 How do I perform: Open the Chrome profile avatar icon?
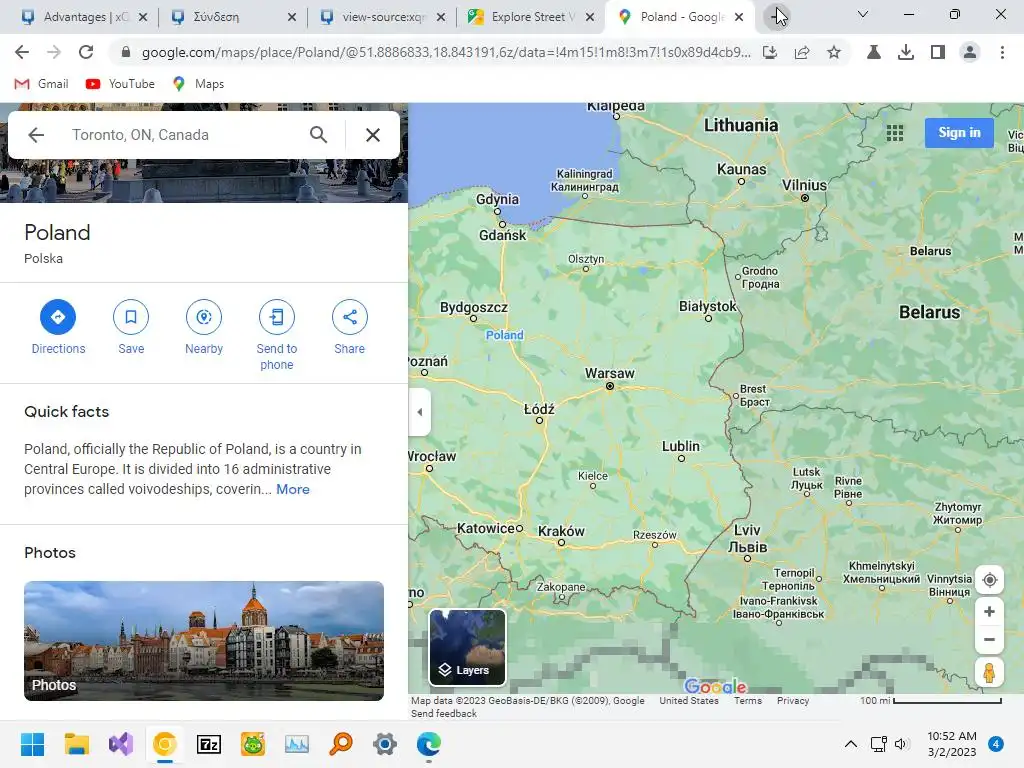[x=970, y=52]
